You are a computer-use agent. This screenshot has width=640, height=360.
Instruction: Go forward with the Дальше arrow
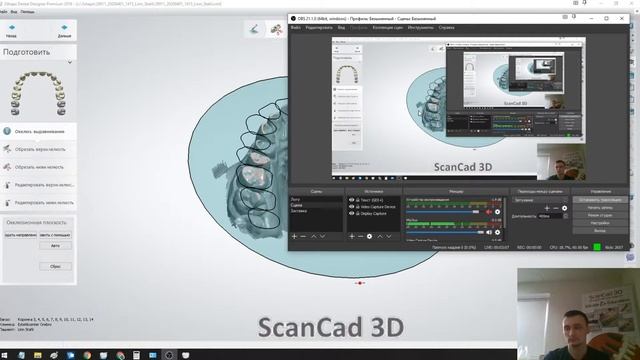tap(64, 31)
